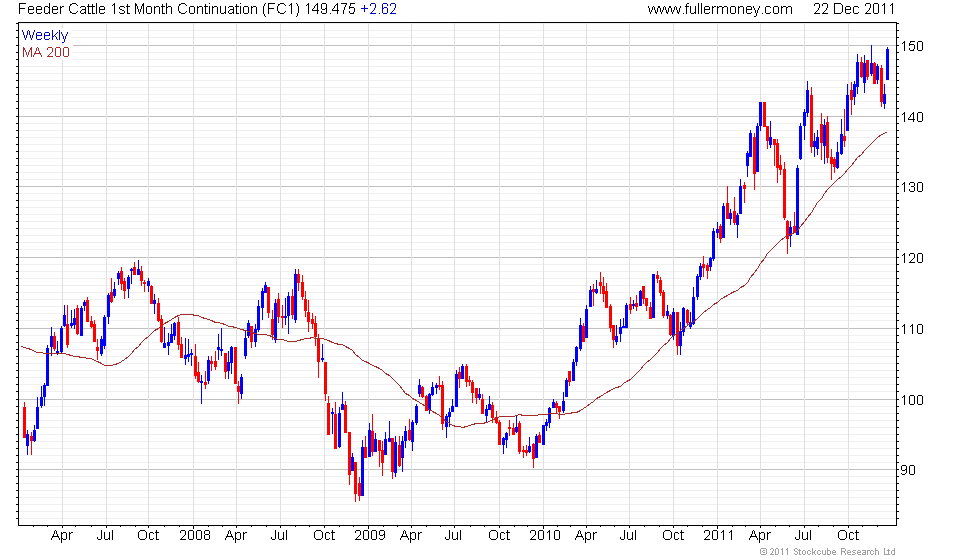Click the 2009 year label on the time axis
The image size is (980, 560).
[x=369, y=536]
